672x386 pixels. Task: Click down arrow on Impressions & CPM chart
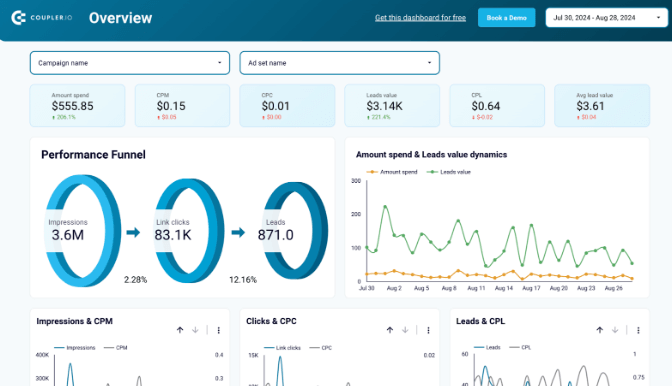(195, 330)
